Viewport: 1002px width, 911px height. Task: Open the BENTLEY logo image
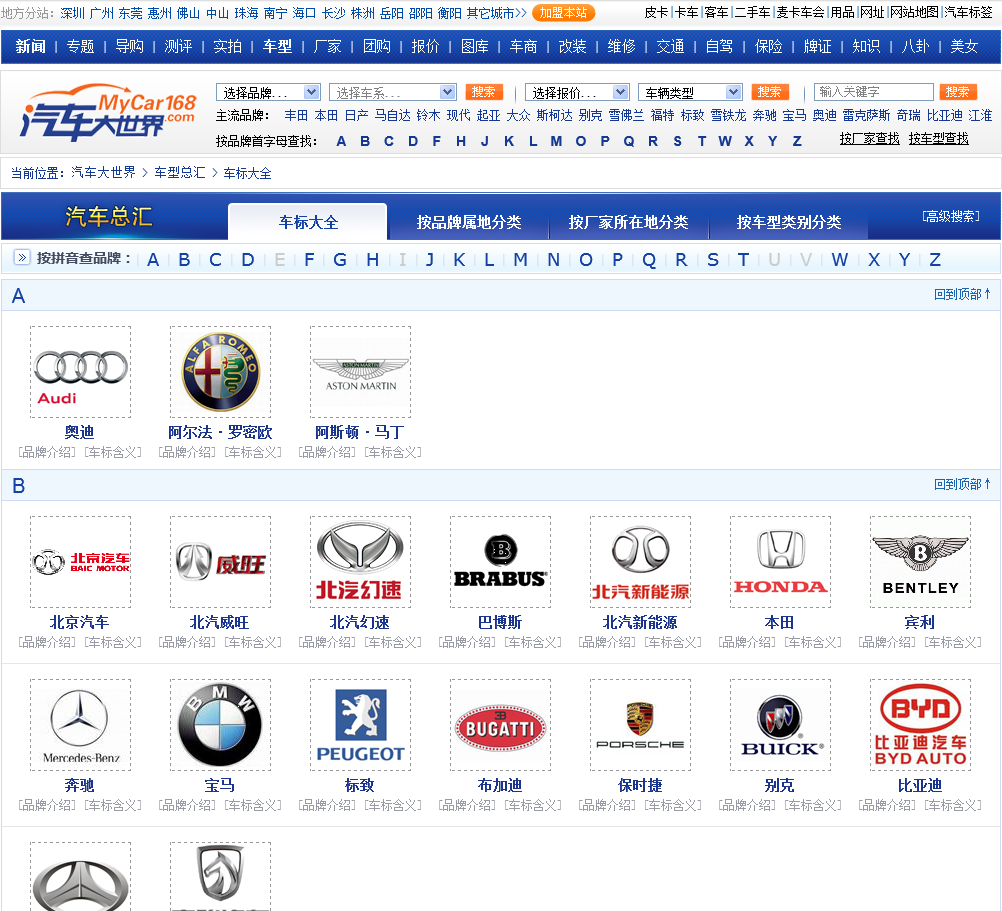tap(920, 562)
